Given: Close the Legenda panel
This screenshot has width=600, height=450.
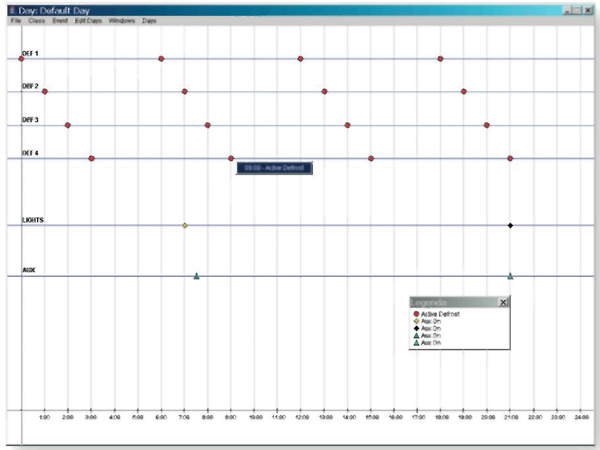Looking at the screenshot, I should [503, 302].
